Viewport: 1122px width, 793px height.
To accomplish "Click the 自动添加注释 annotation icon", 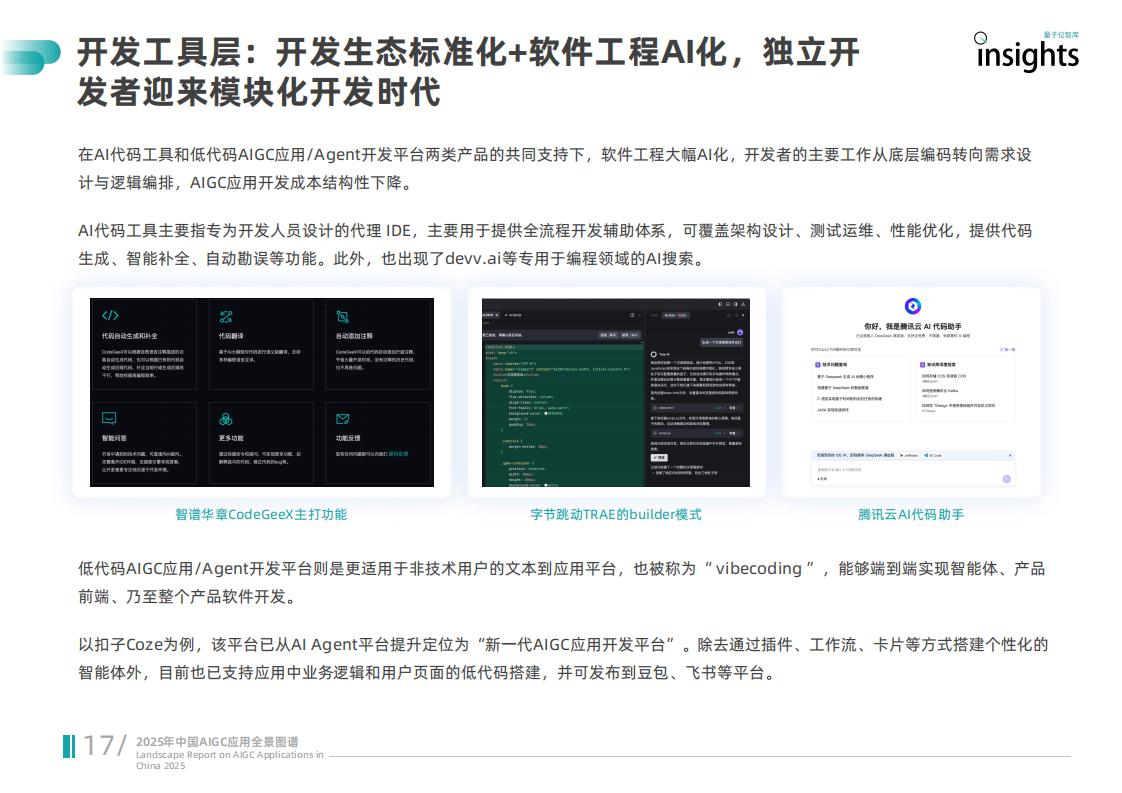I will point(343,316).
